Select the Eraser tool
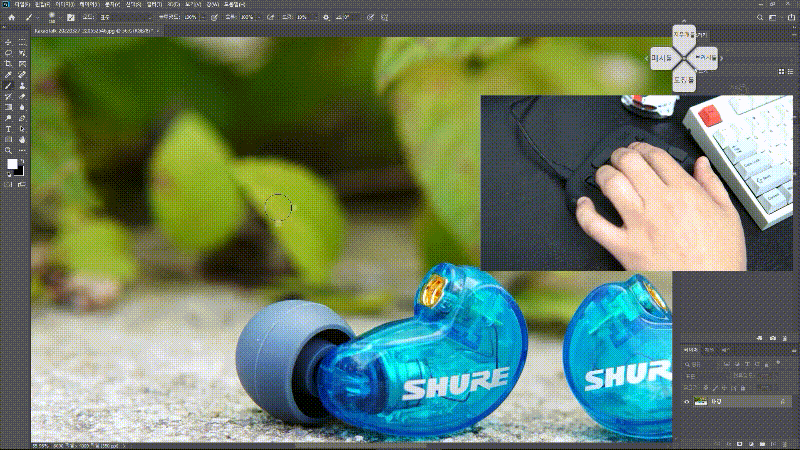 pos(22,96)
